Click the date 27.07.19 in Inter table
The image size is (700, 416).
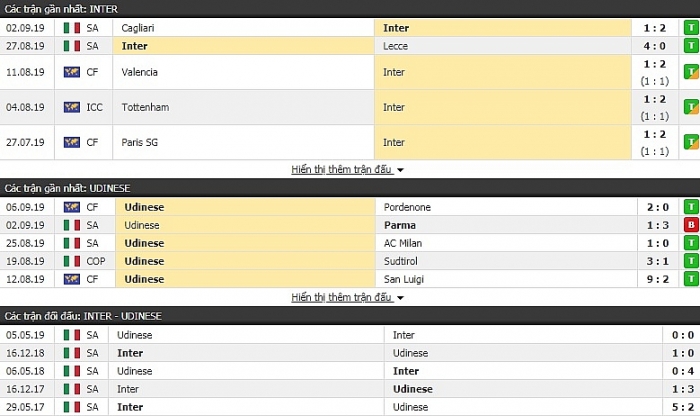click(x=25, y=142)
